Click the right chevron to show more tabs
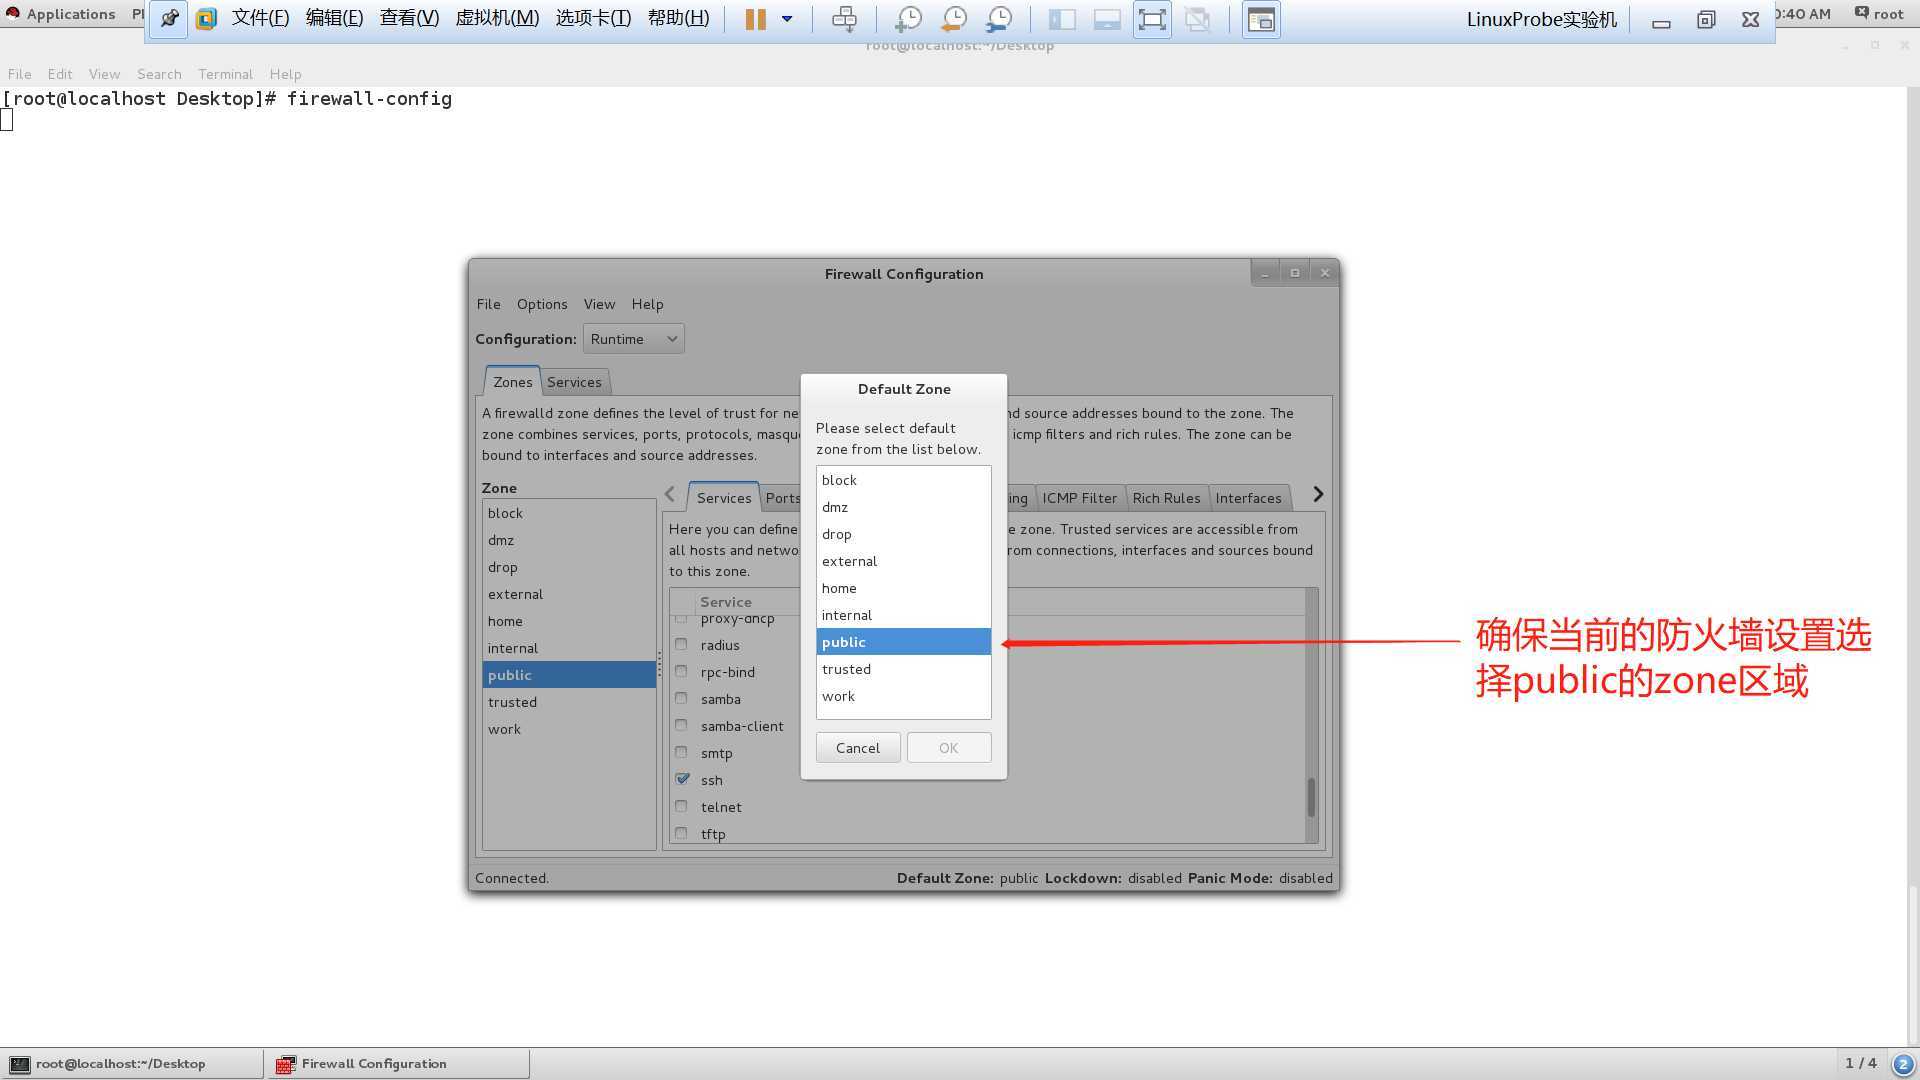 pyautogui.click(x=1318, y=494)
